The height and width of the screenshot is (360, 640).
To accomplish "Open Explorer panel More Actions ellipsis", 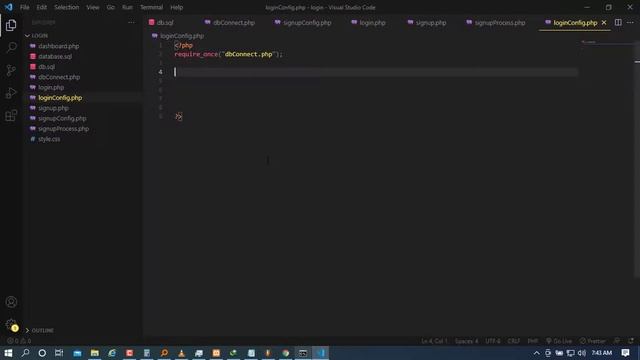I will click(131, 22).
